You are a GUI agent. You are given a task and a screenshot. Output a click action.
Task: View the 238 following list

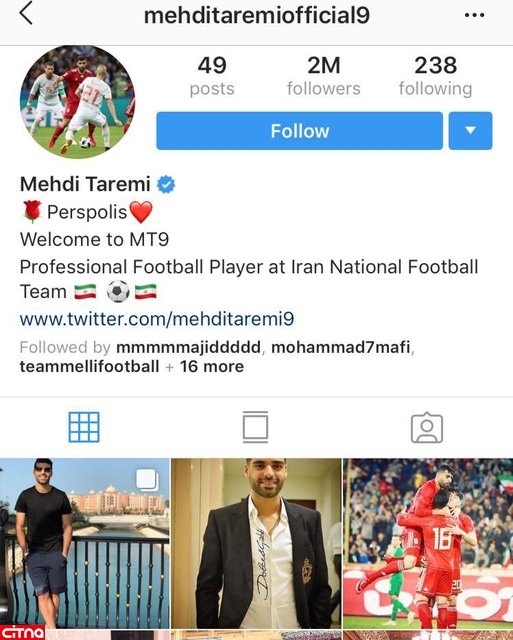(x=435, y=76)
